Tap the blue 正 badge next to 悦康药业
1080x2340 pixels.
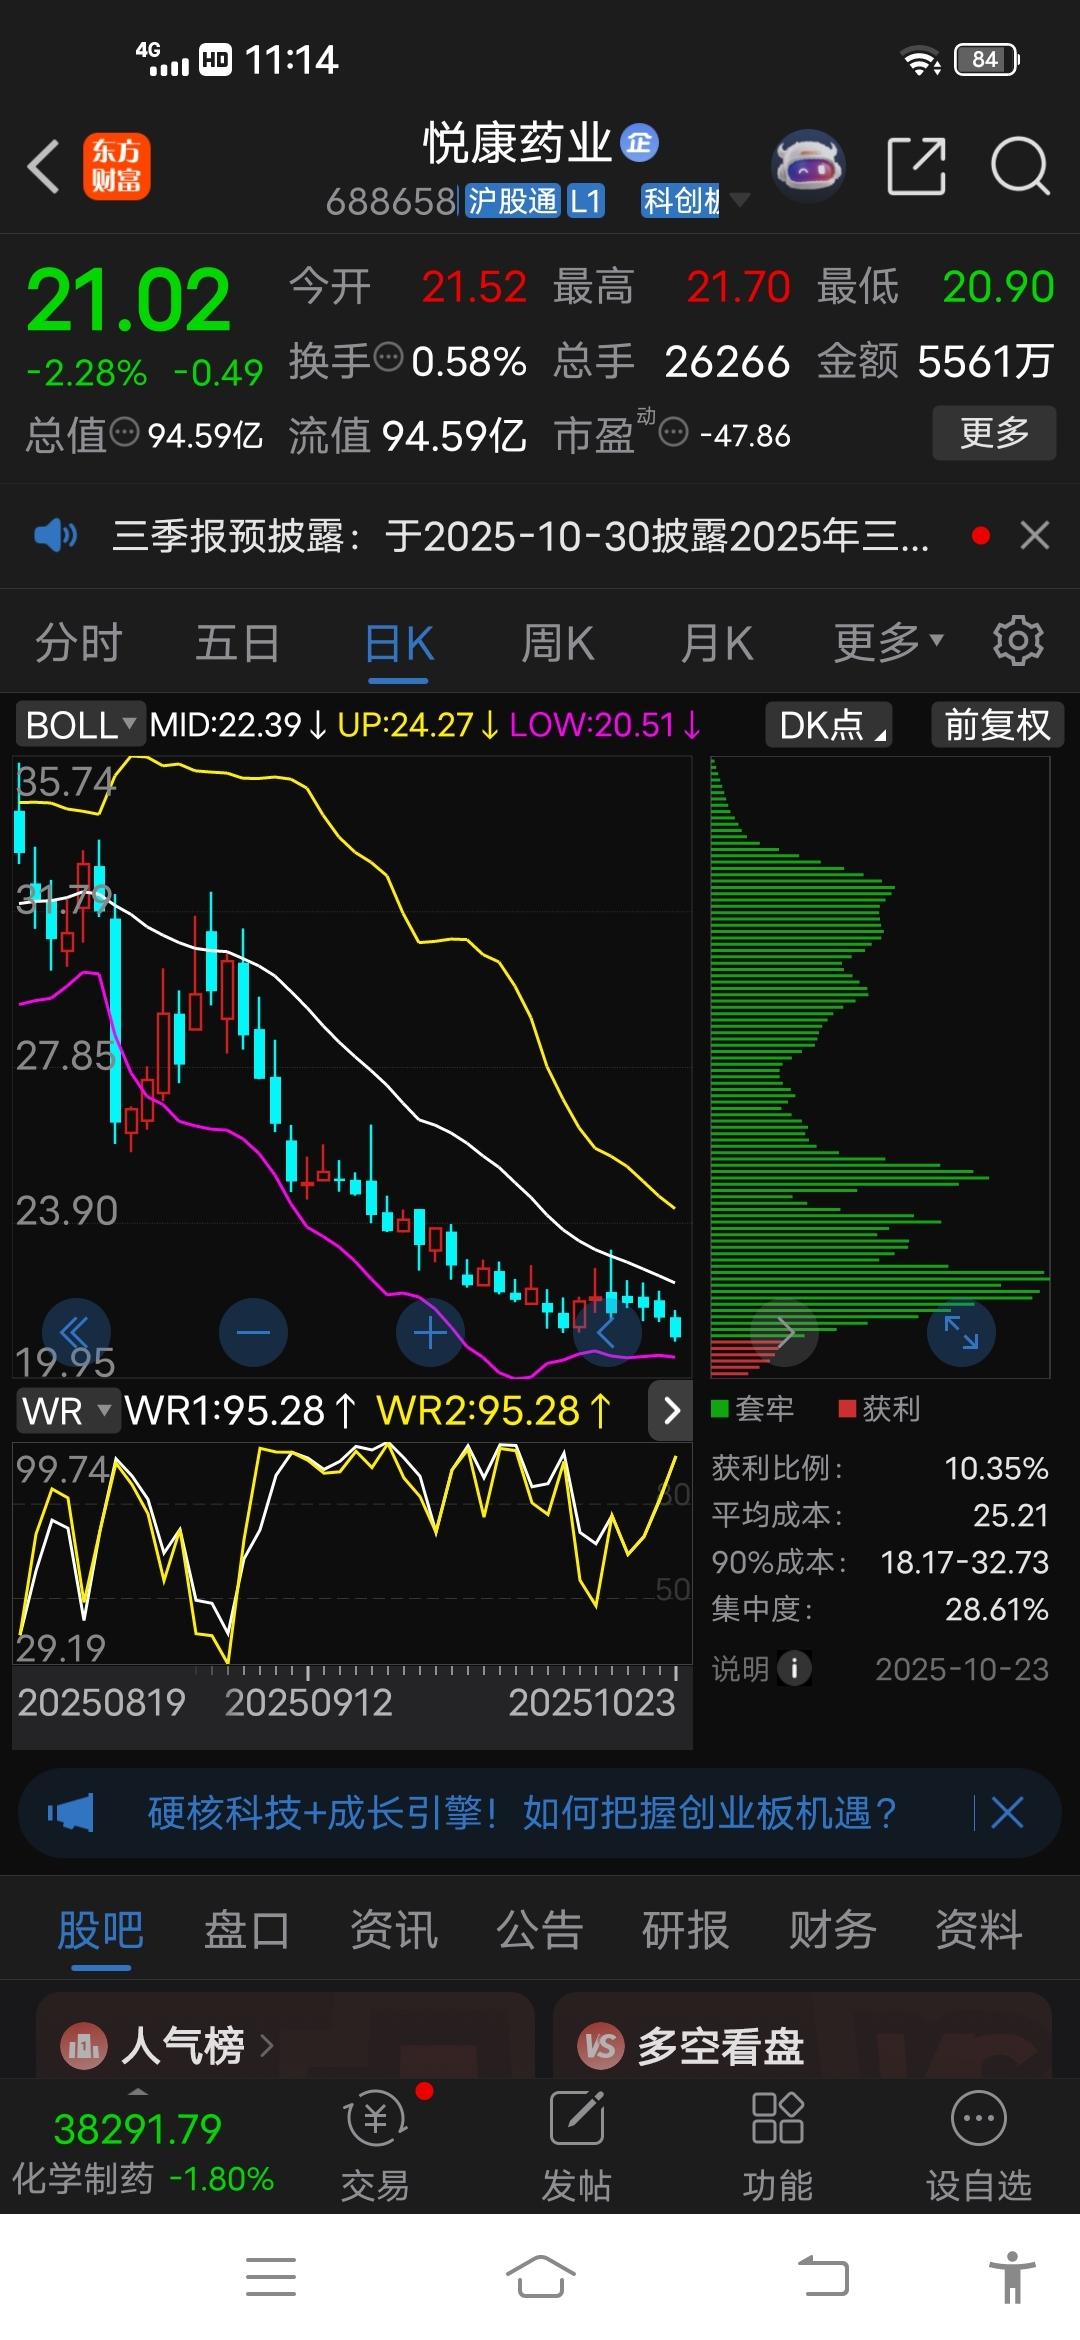tap(639, 143)
